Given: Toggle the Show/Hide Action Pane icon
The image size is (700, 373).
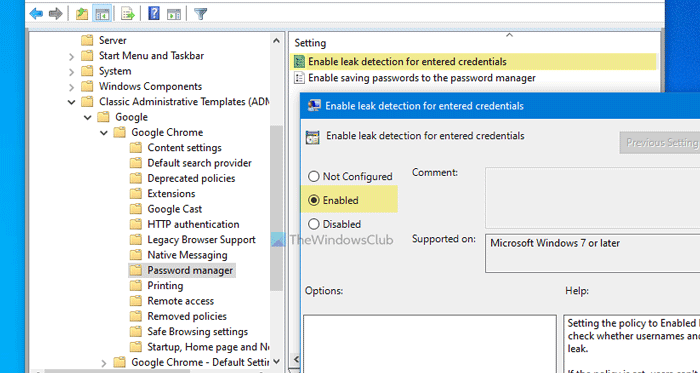Looking at the screenshot, I should 174,14.
